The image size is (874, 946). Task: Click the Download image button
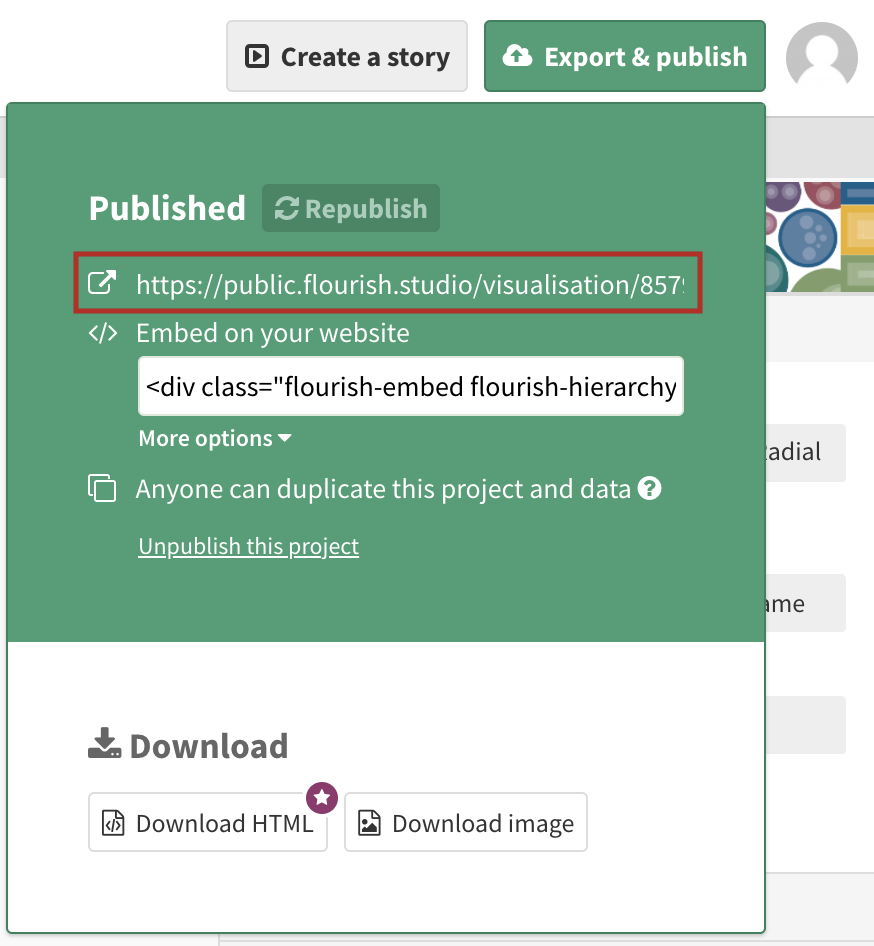[466, 822]
